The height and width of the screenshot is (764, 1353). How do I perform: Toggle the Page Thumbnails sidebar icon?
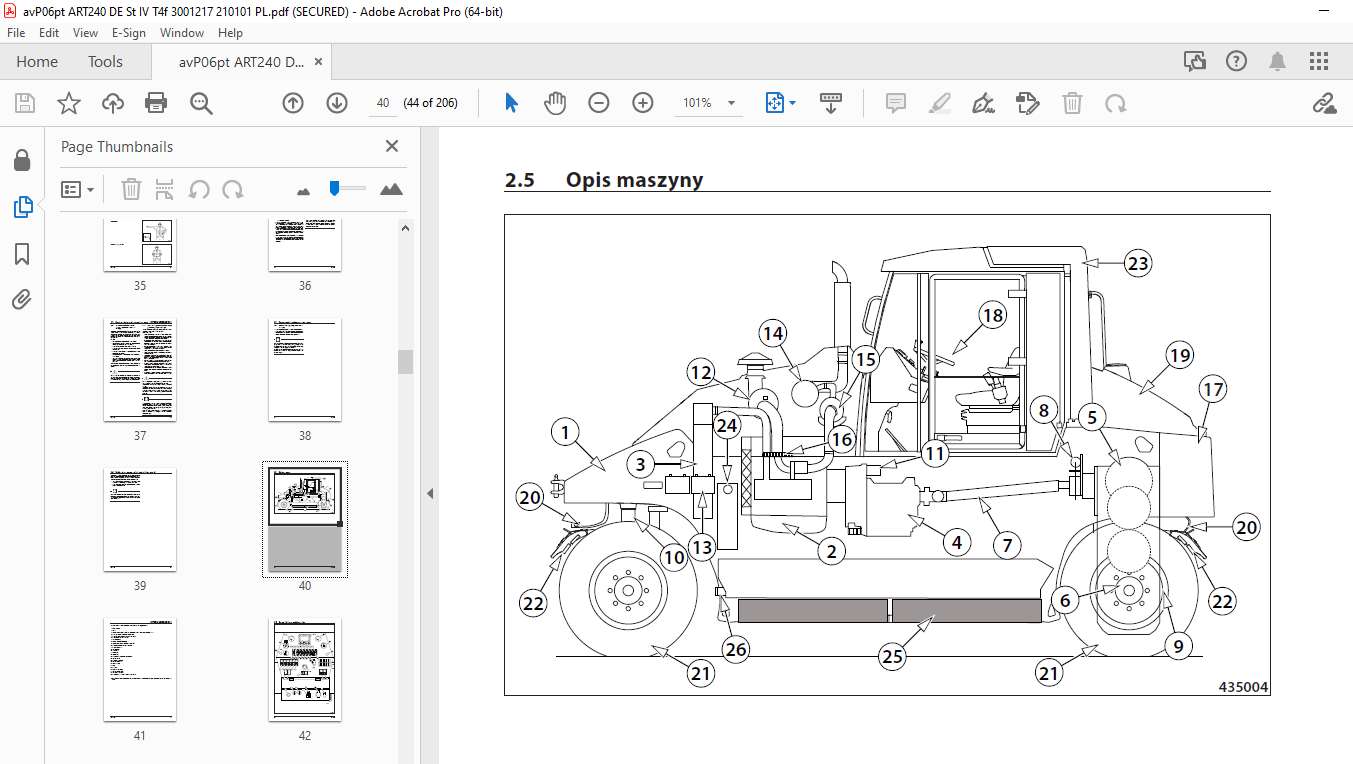click(x=22, y=207)
